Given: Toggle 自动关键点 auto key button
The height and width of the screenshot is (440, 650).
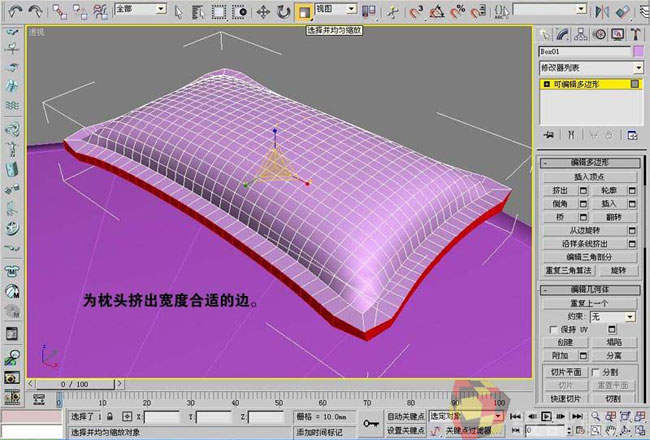Looking at the screenshot, I should click(x=406, y=416).
